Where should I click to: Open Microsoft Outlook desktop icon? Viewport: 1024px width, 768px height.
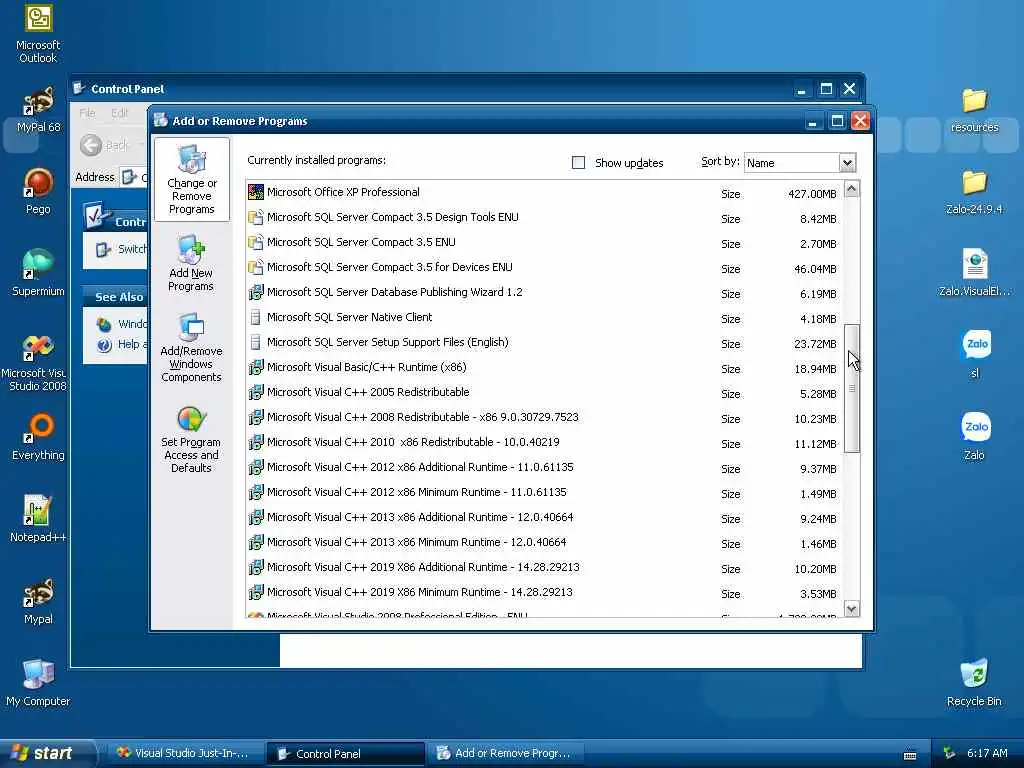[x=38, y=34]
